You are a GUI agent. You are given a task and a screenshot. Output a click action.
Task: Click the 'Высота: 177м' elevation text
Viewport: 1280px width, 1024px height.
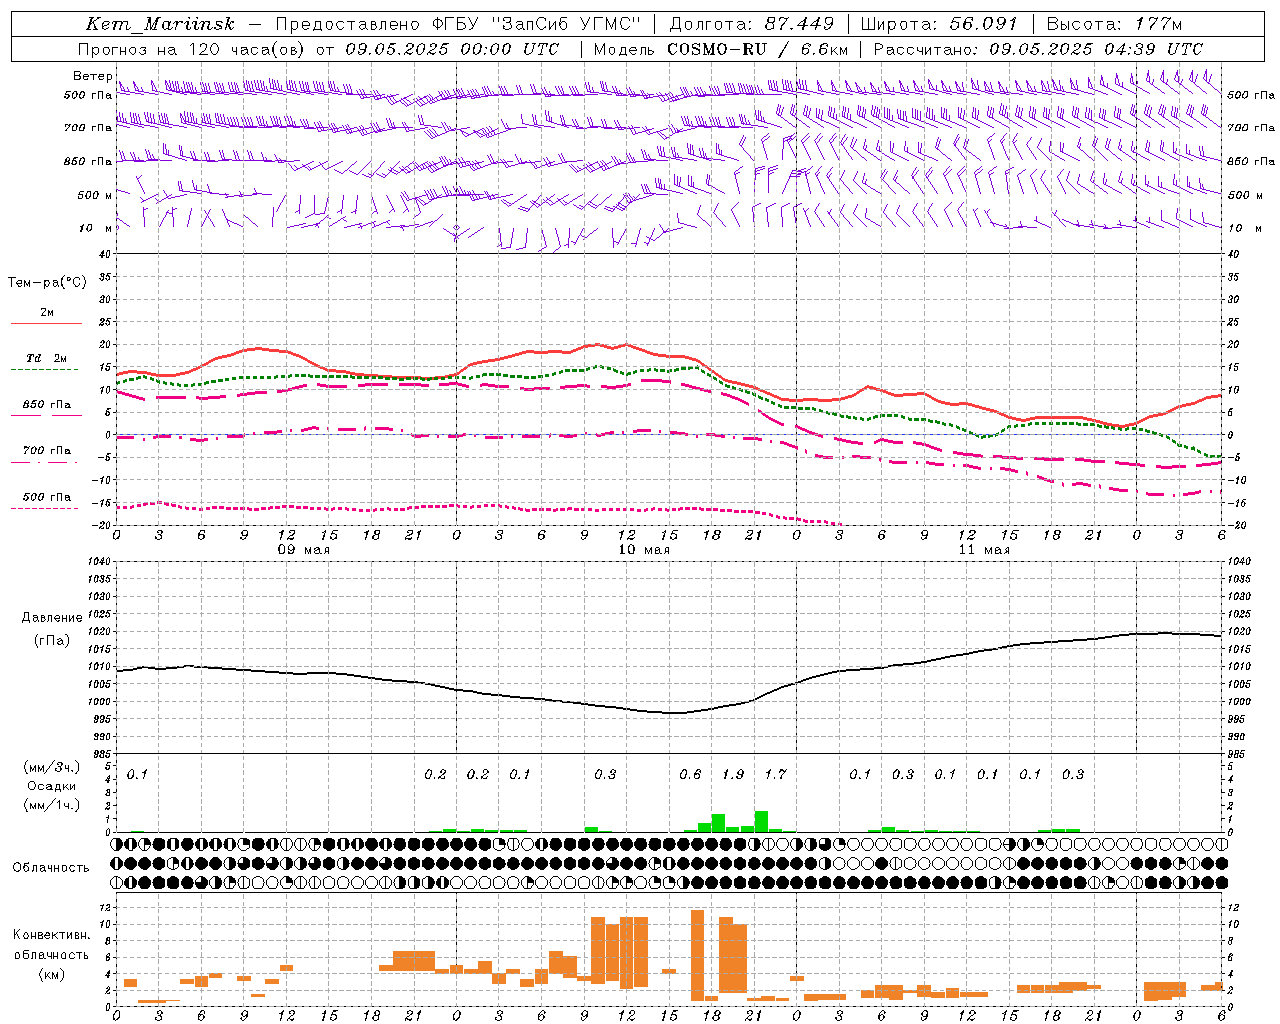1114,24
